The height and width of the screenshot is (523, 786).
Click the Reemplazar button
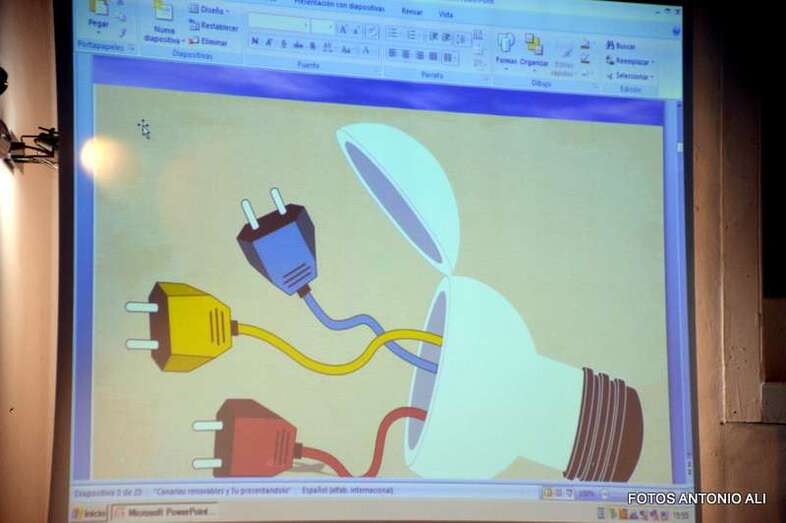629,61
